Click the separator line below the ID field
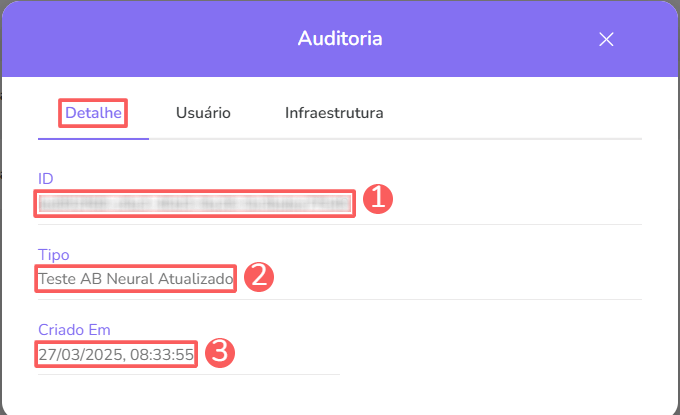This screenshot has width=680, height=415. point(340,224)
